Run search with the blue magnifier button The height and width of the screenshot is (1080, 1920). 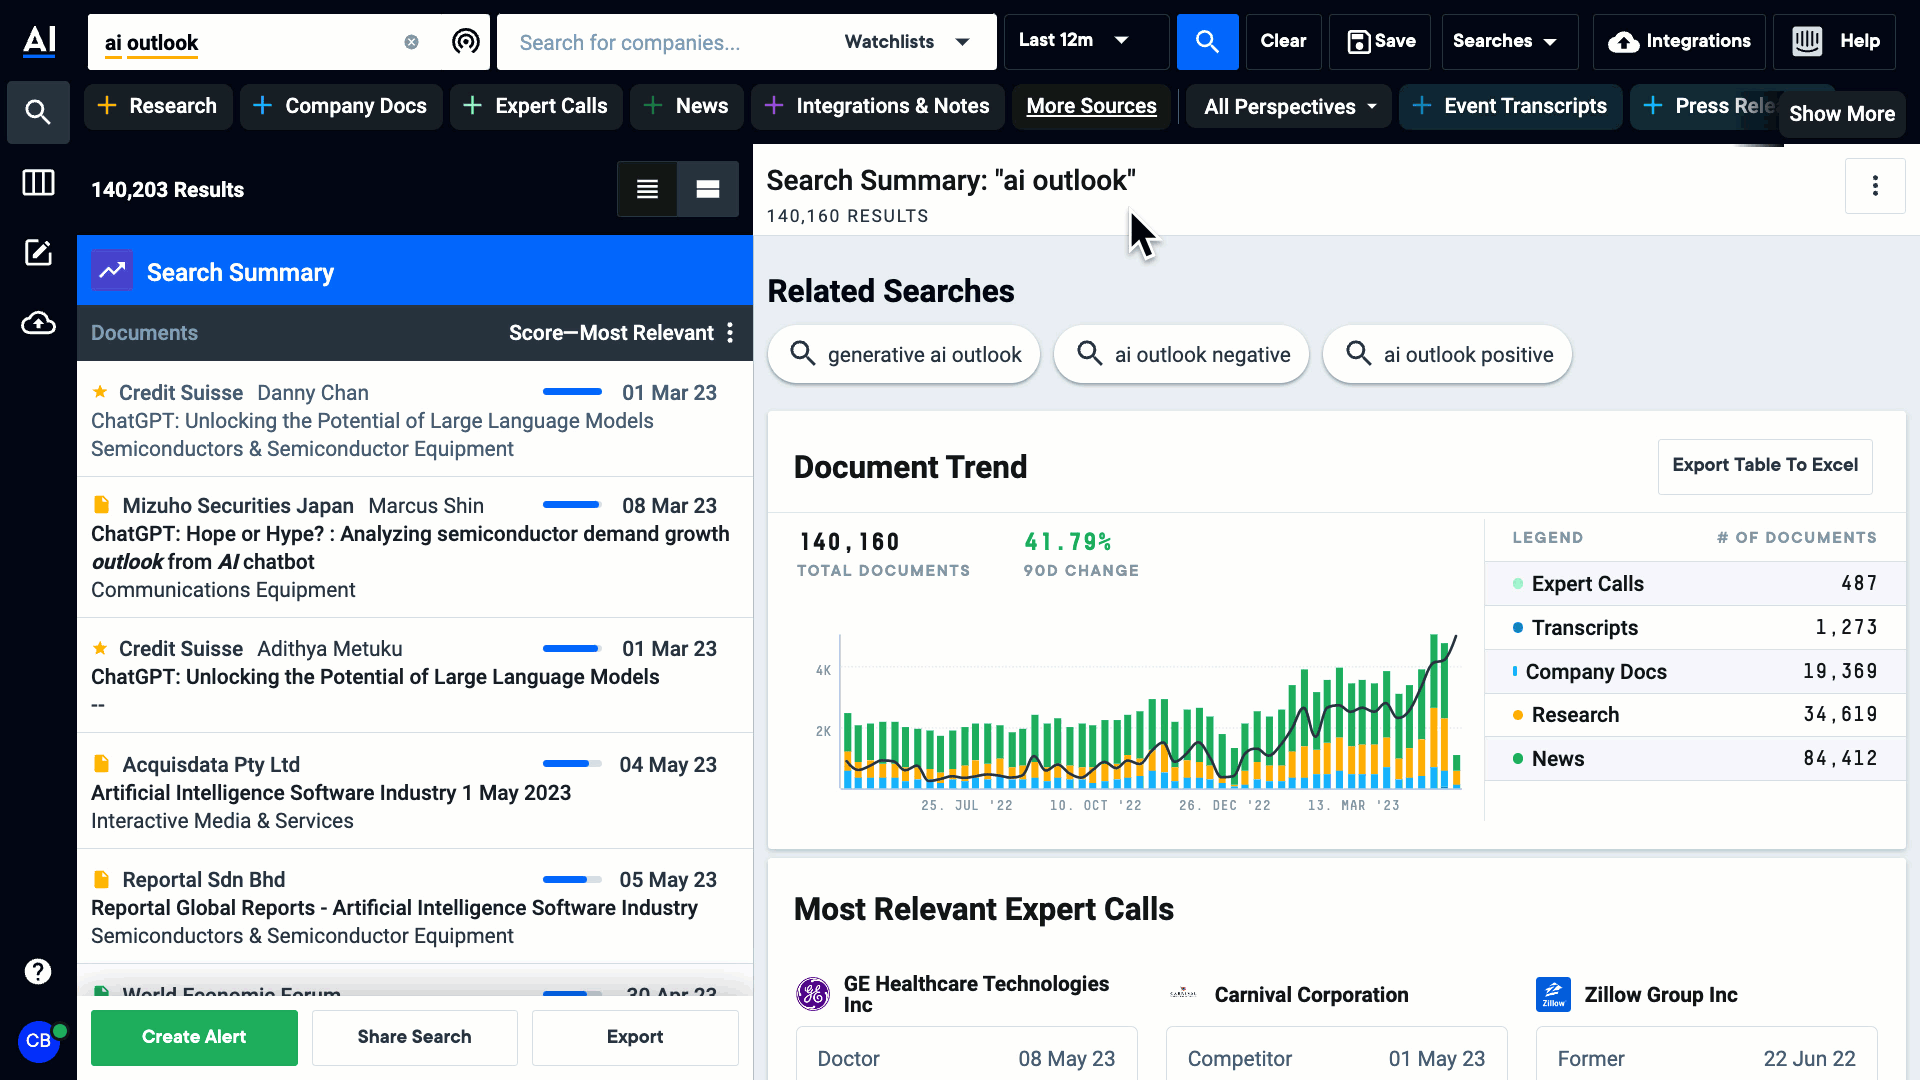pos(1207,41)
